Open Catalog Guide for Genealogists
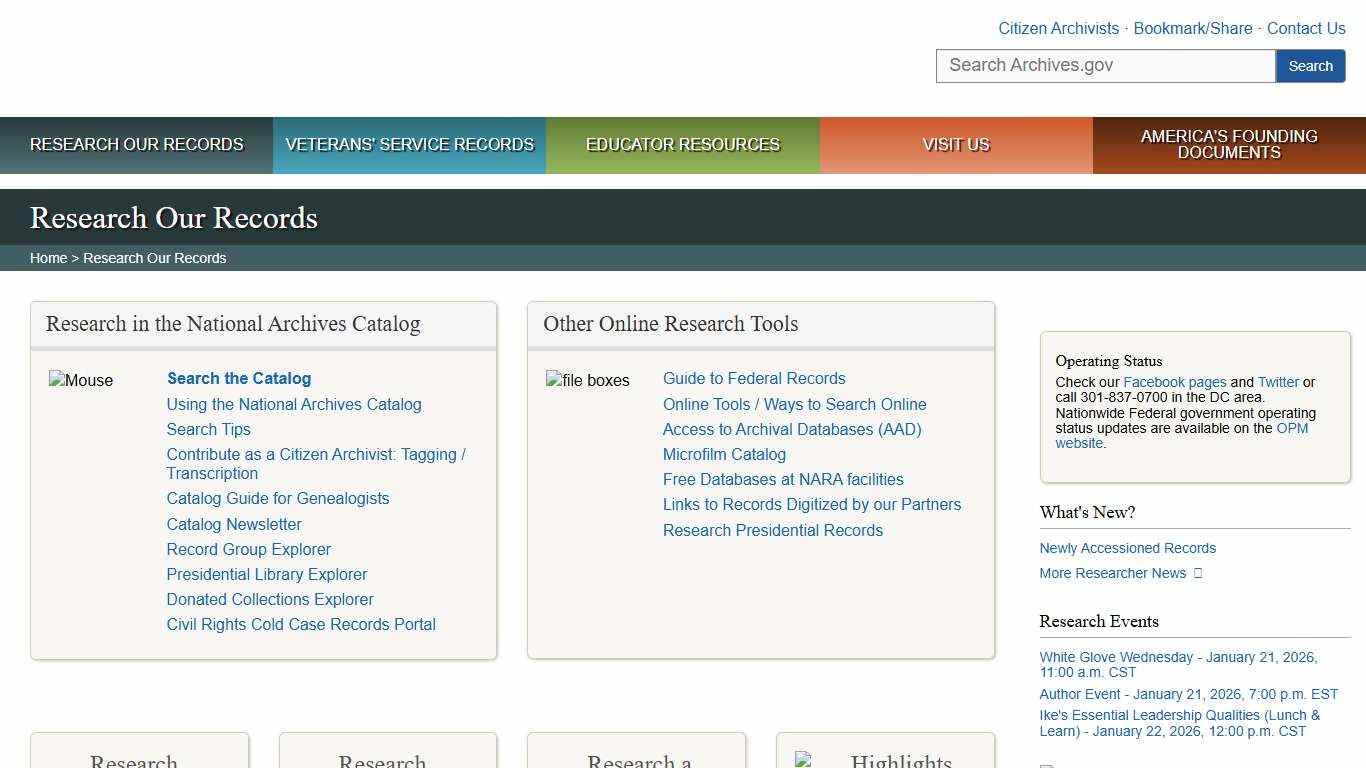This screenshot has width=1366, height=768. (278, 498)
